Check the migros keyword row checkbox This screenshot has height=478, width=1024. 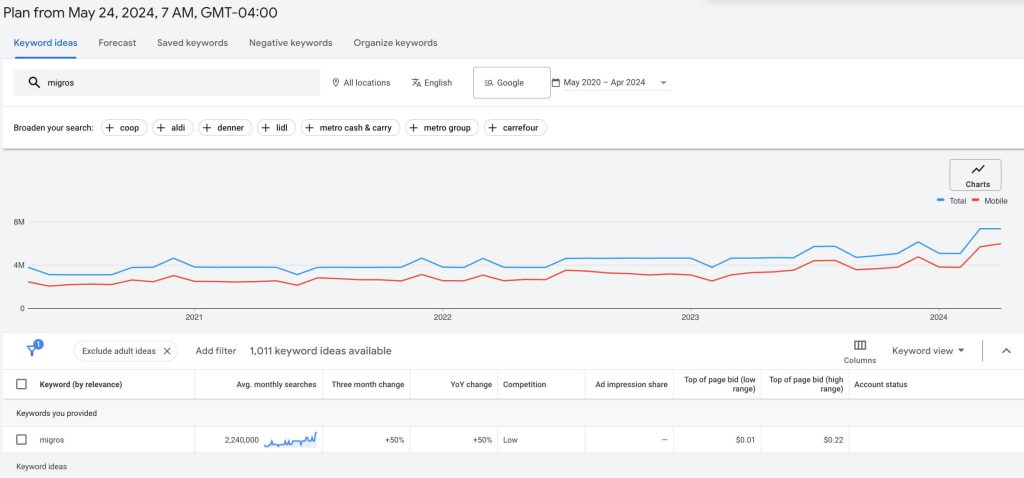[x=22, y=439]
